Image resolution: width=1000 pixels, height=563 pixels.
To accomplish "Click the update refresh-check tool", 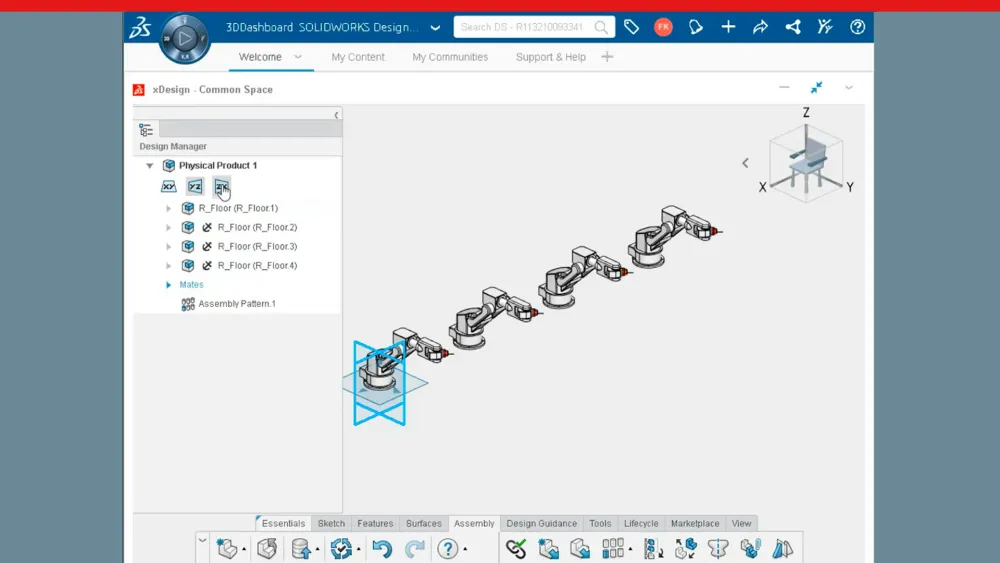I will (x=341, y=548).
